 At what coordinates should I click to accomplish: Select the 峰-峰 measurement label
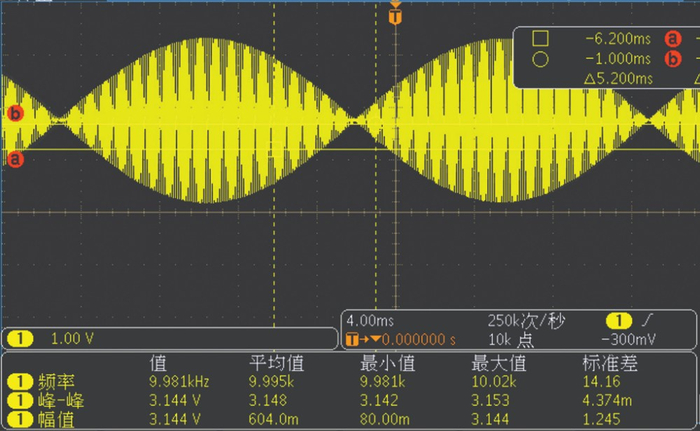(61, 401)
